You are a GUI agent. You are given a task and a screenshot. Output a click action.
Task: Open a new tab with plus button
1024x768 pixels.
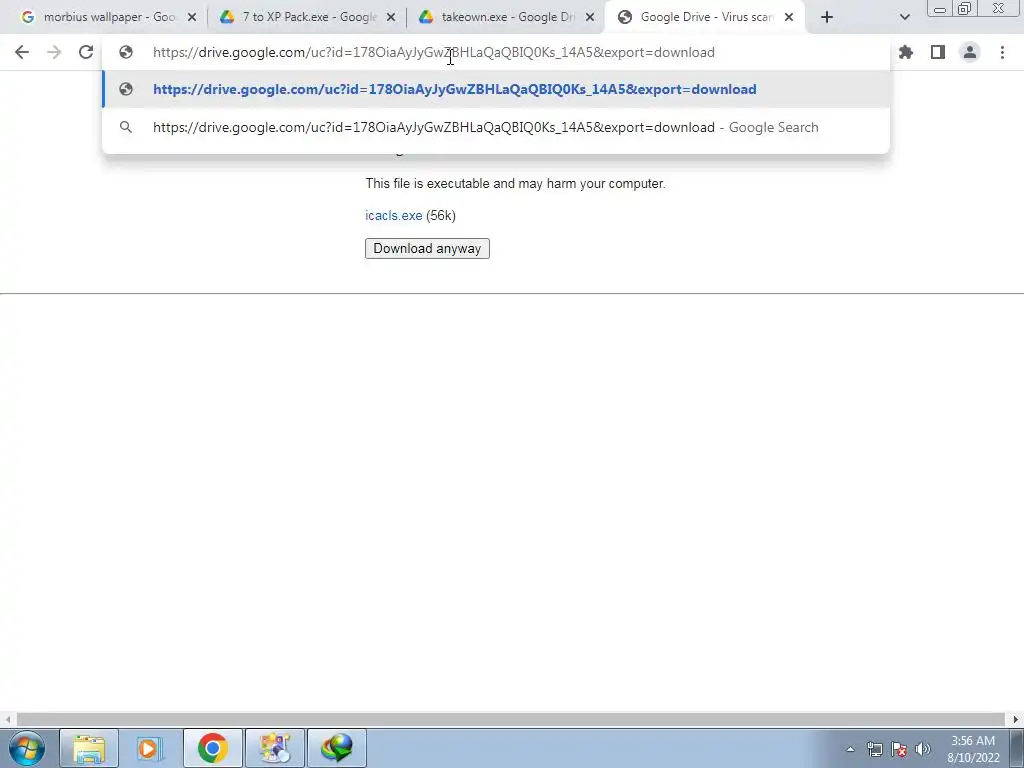[827, 18]
